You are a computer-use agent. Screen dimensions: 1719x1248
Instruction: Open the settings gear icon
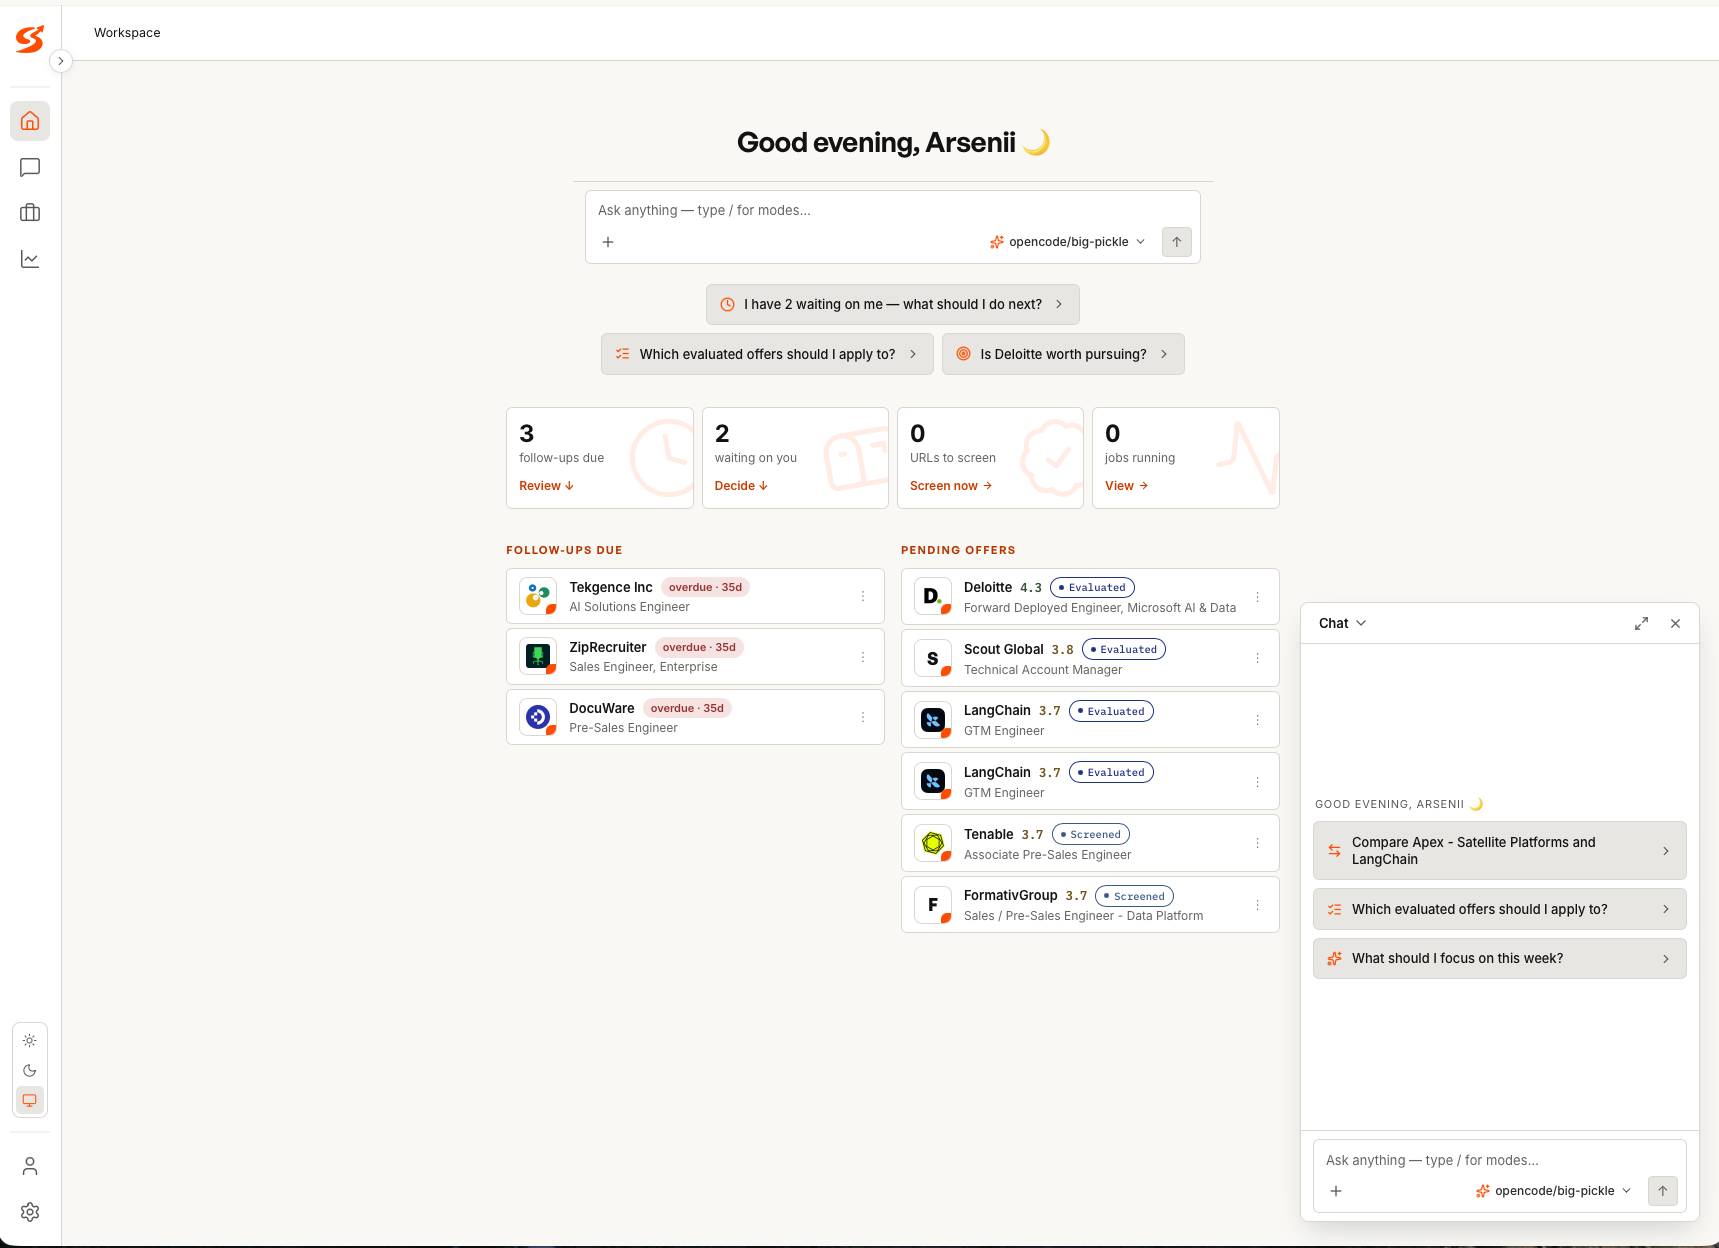(x=30, y=1212)
